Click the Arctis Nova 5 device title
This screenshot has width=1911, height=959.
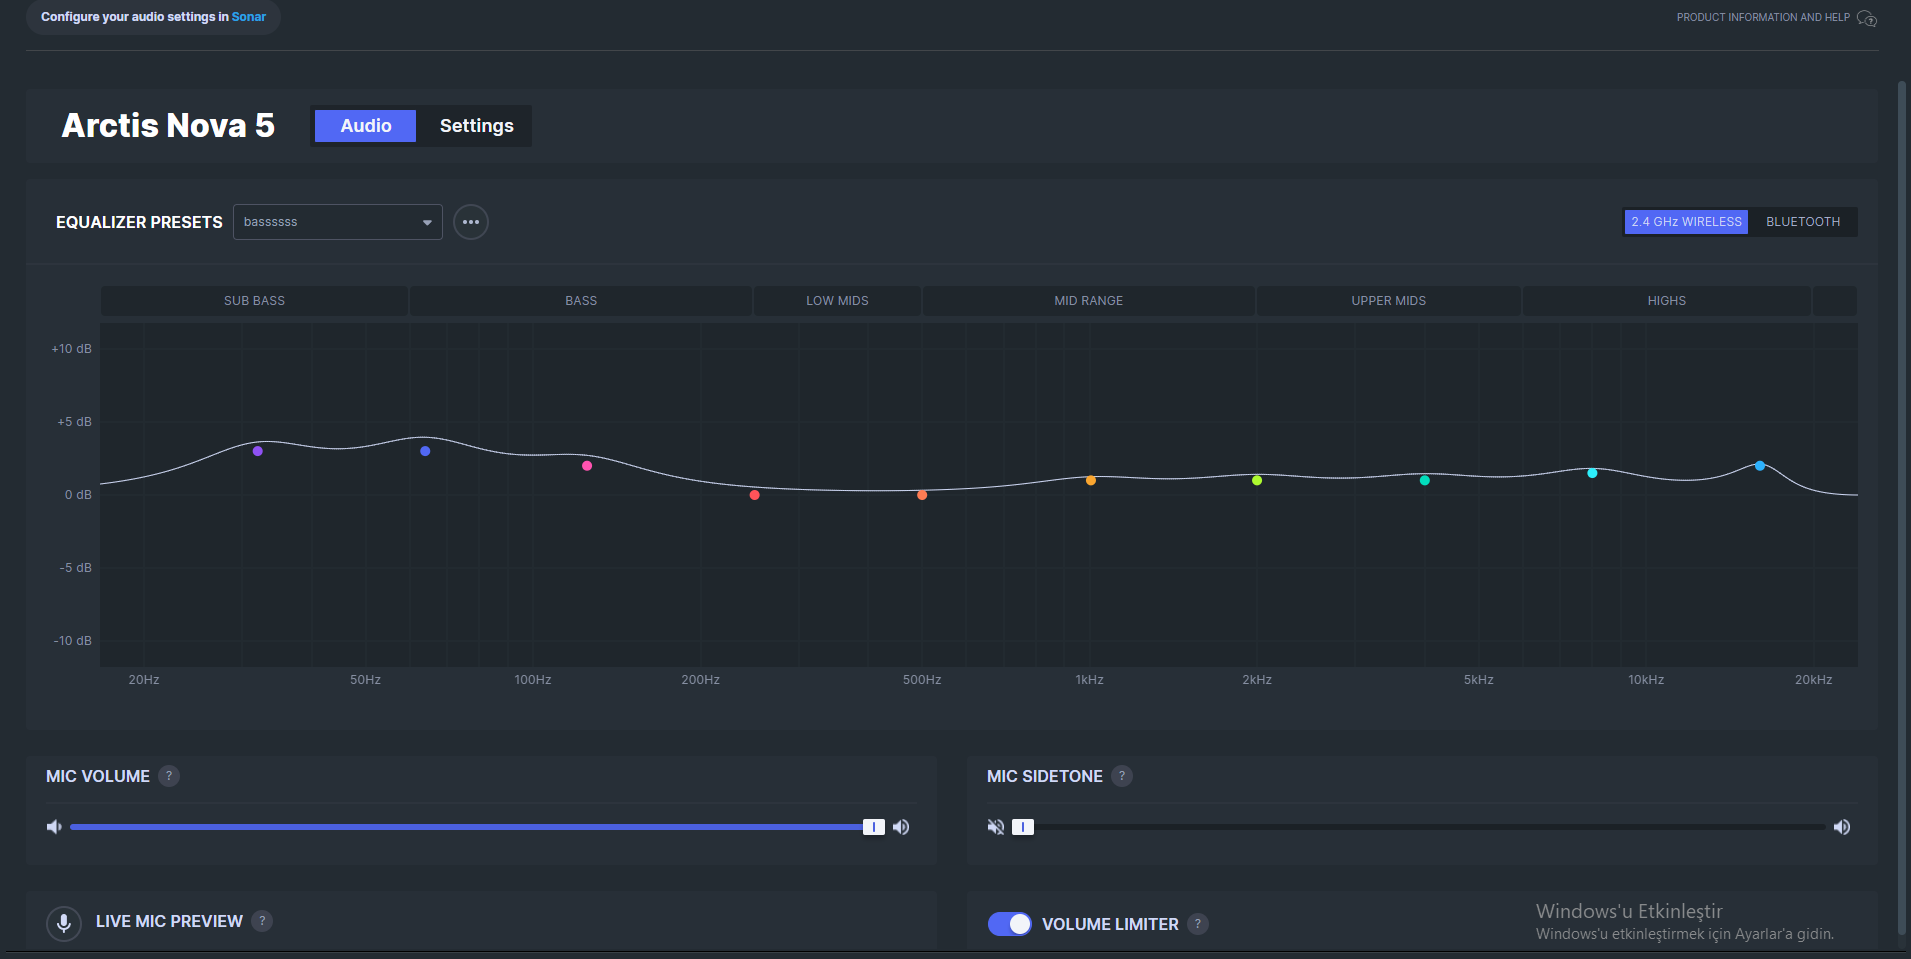coord(168,126)
